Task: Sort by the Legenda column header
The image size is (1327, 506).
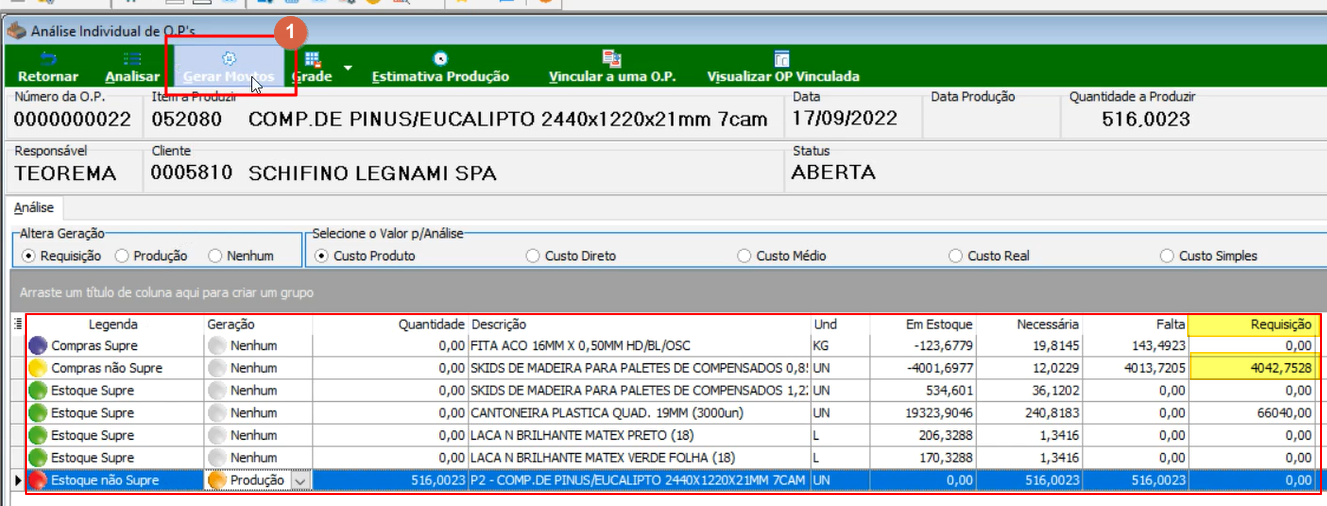Action: click(x=113, y=324)
